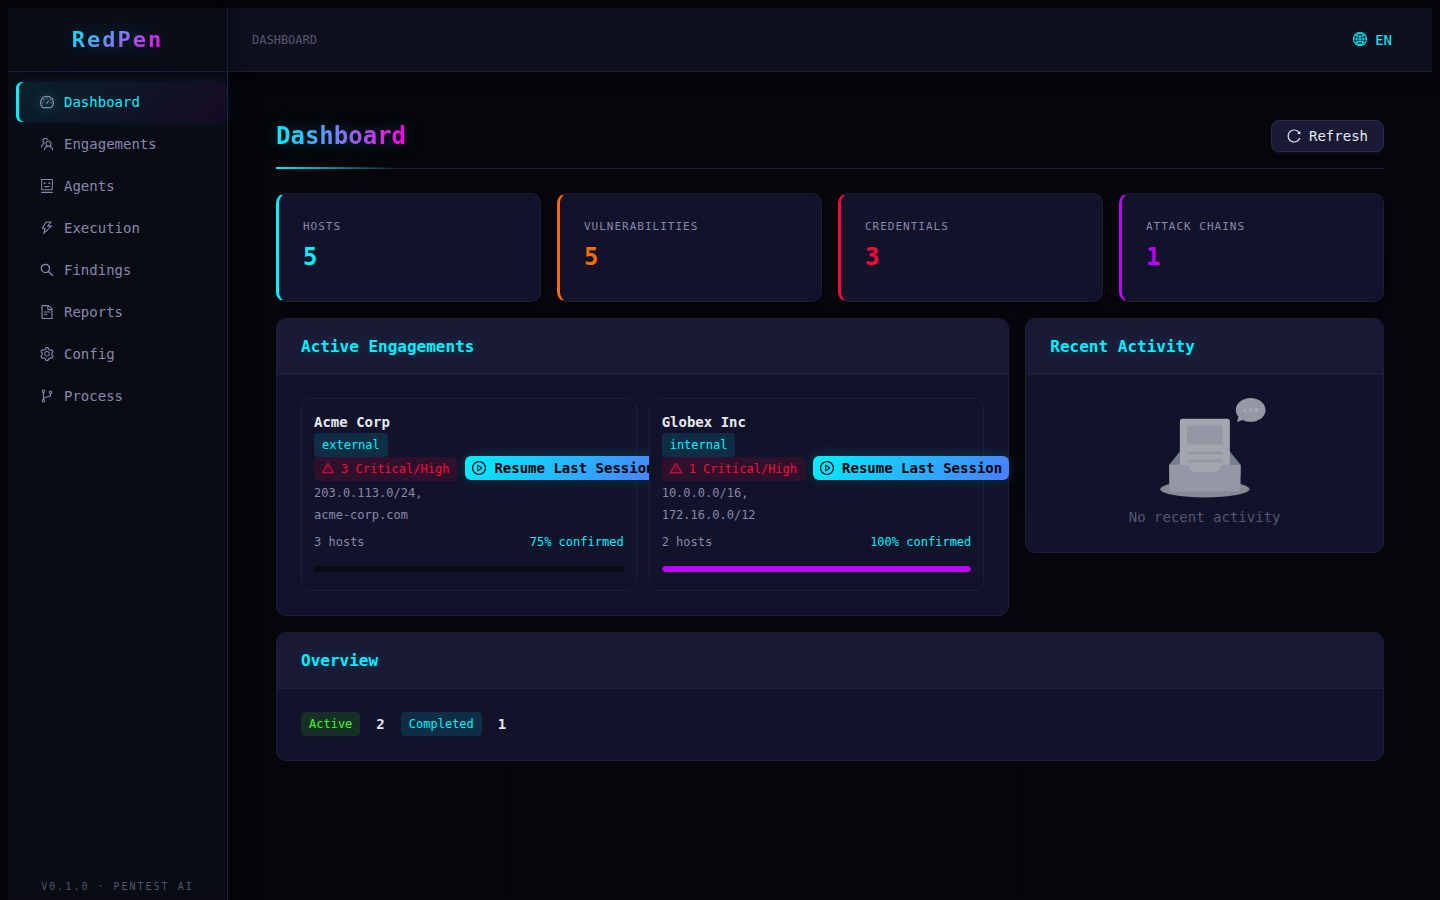Click the Reports document icon
1440x900 pixels.
click(47, 312)
